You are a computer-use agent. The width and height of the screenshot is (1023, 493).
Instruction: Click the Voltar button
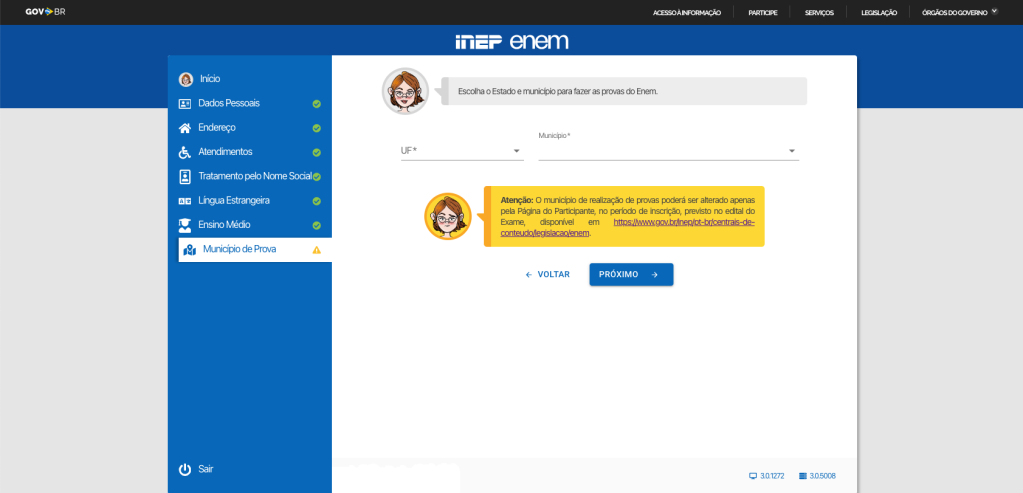(547, 275)
